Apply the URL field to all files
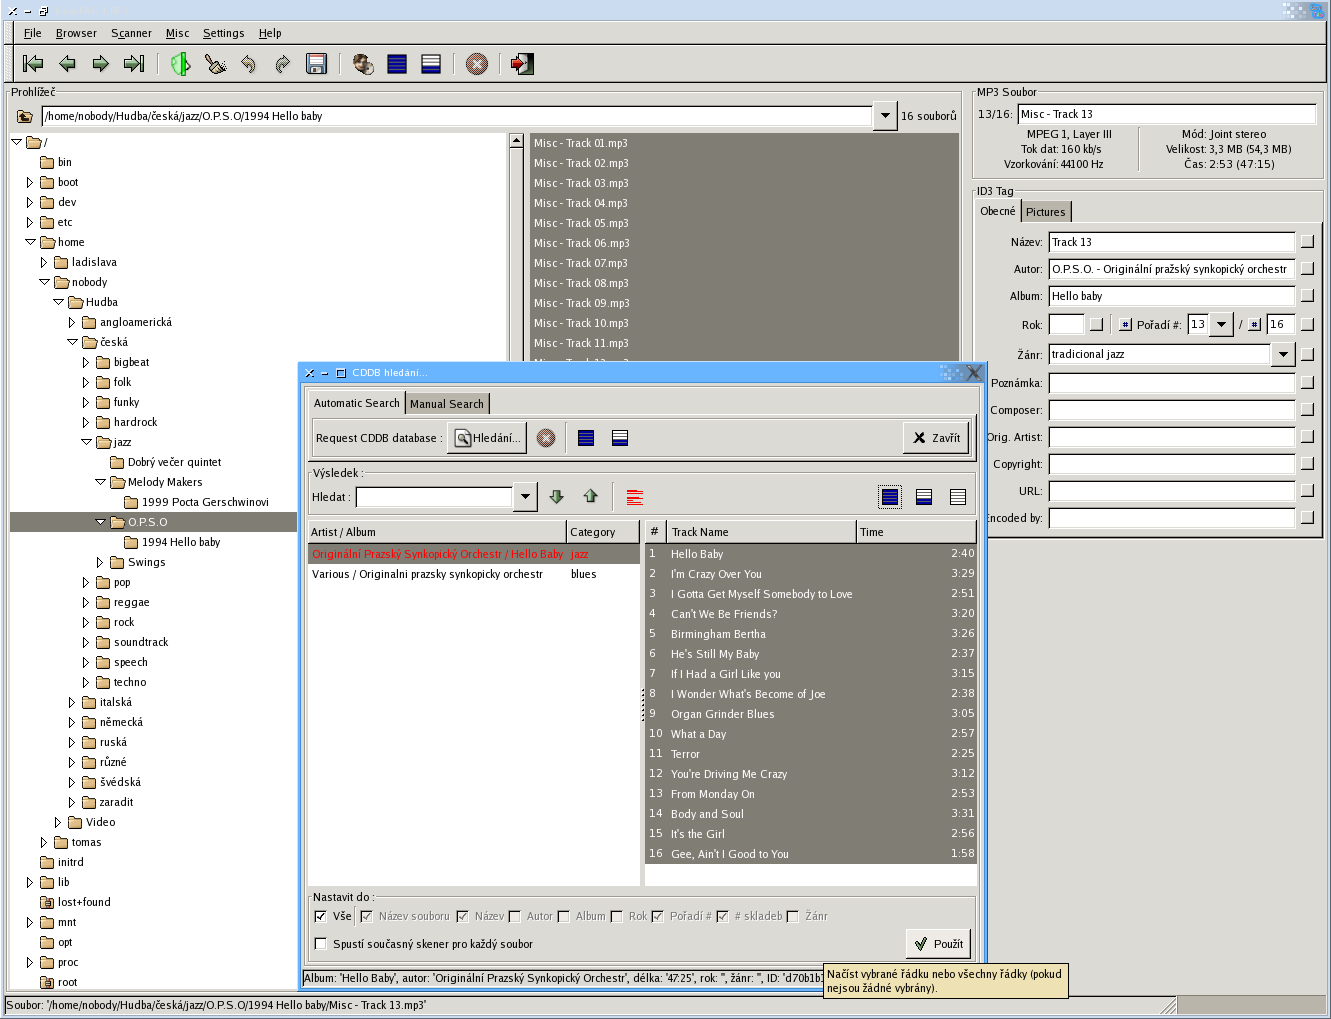 click(x=1307, y=491)
